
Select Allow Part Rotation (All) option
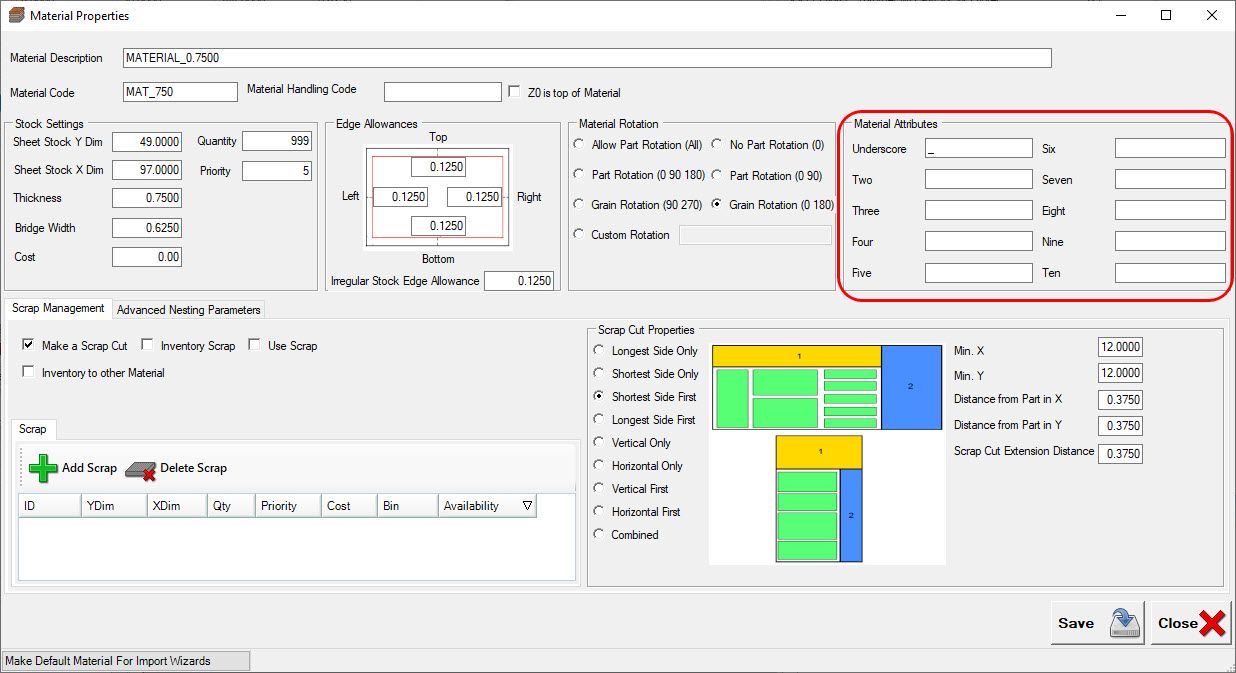point(579,145)
